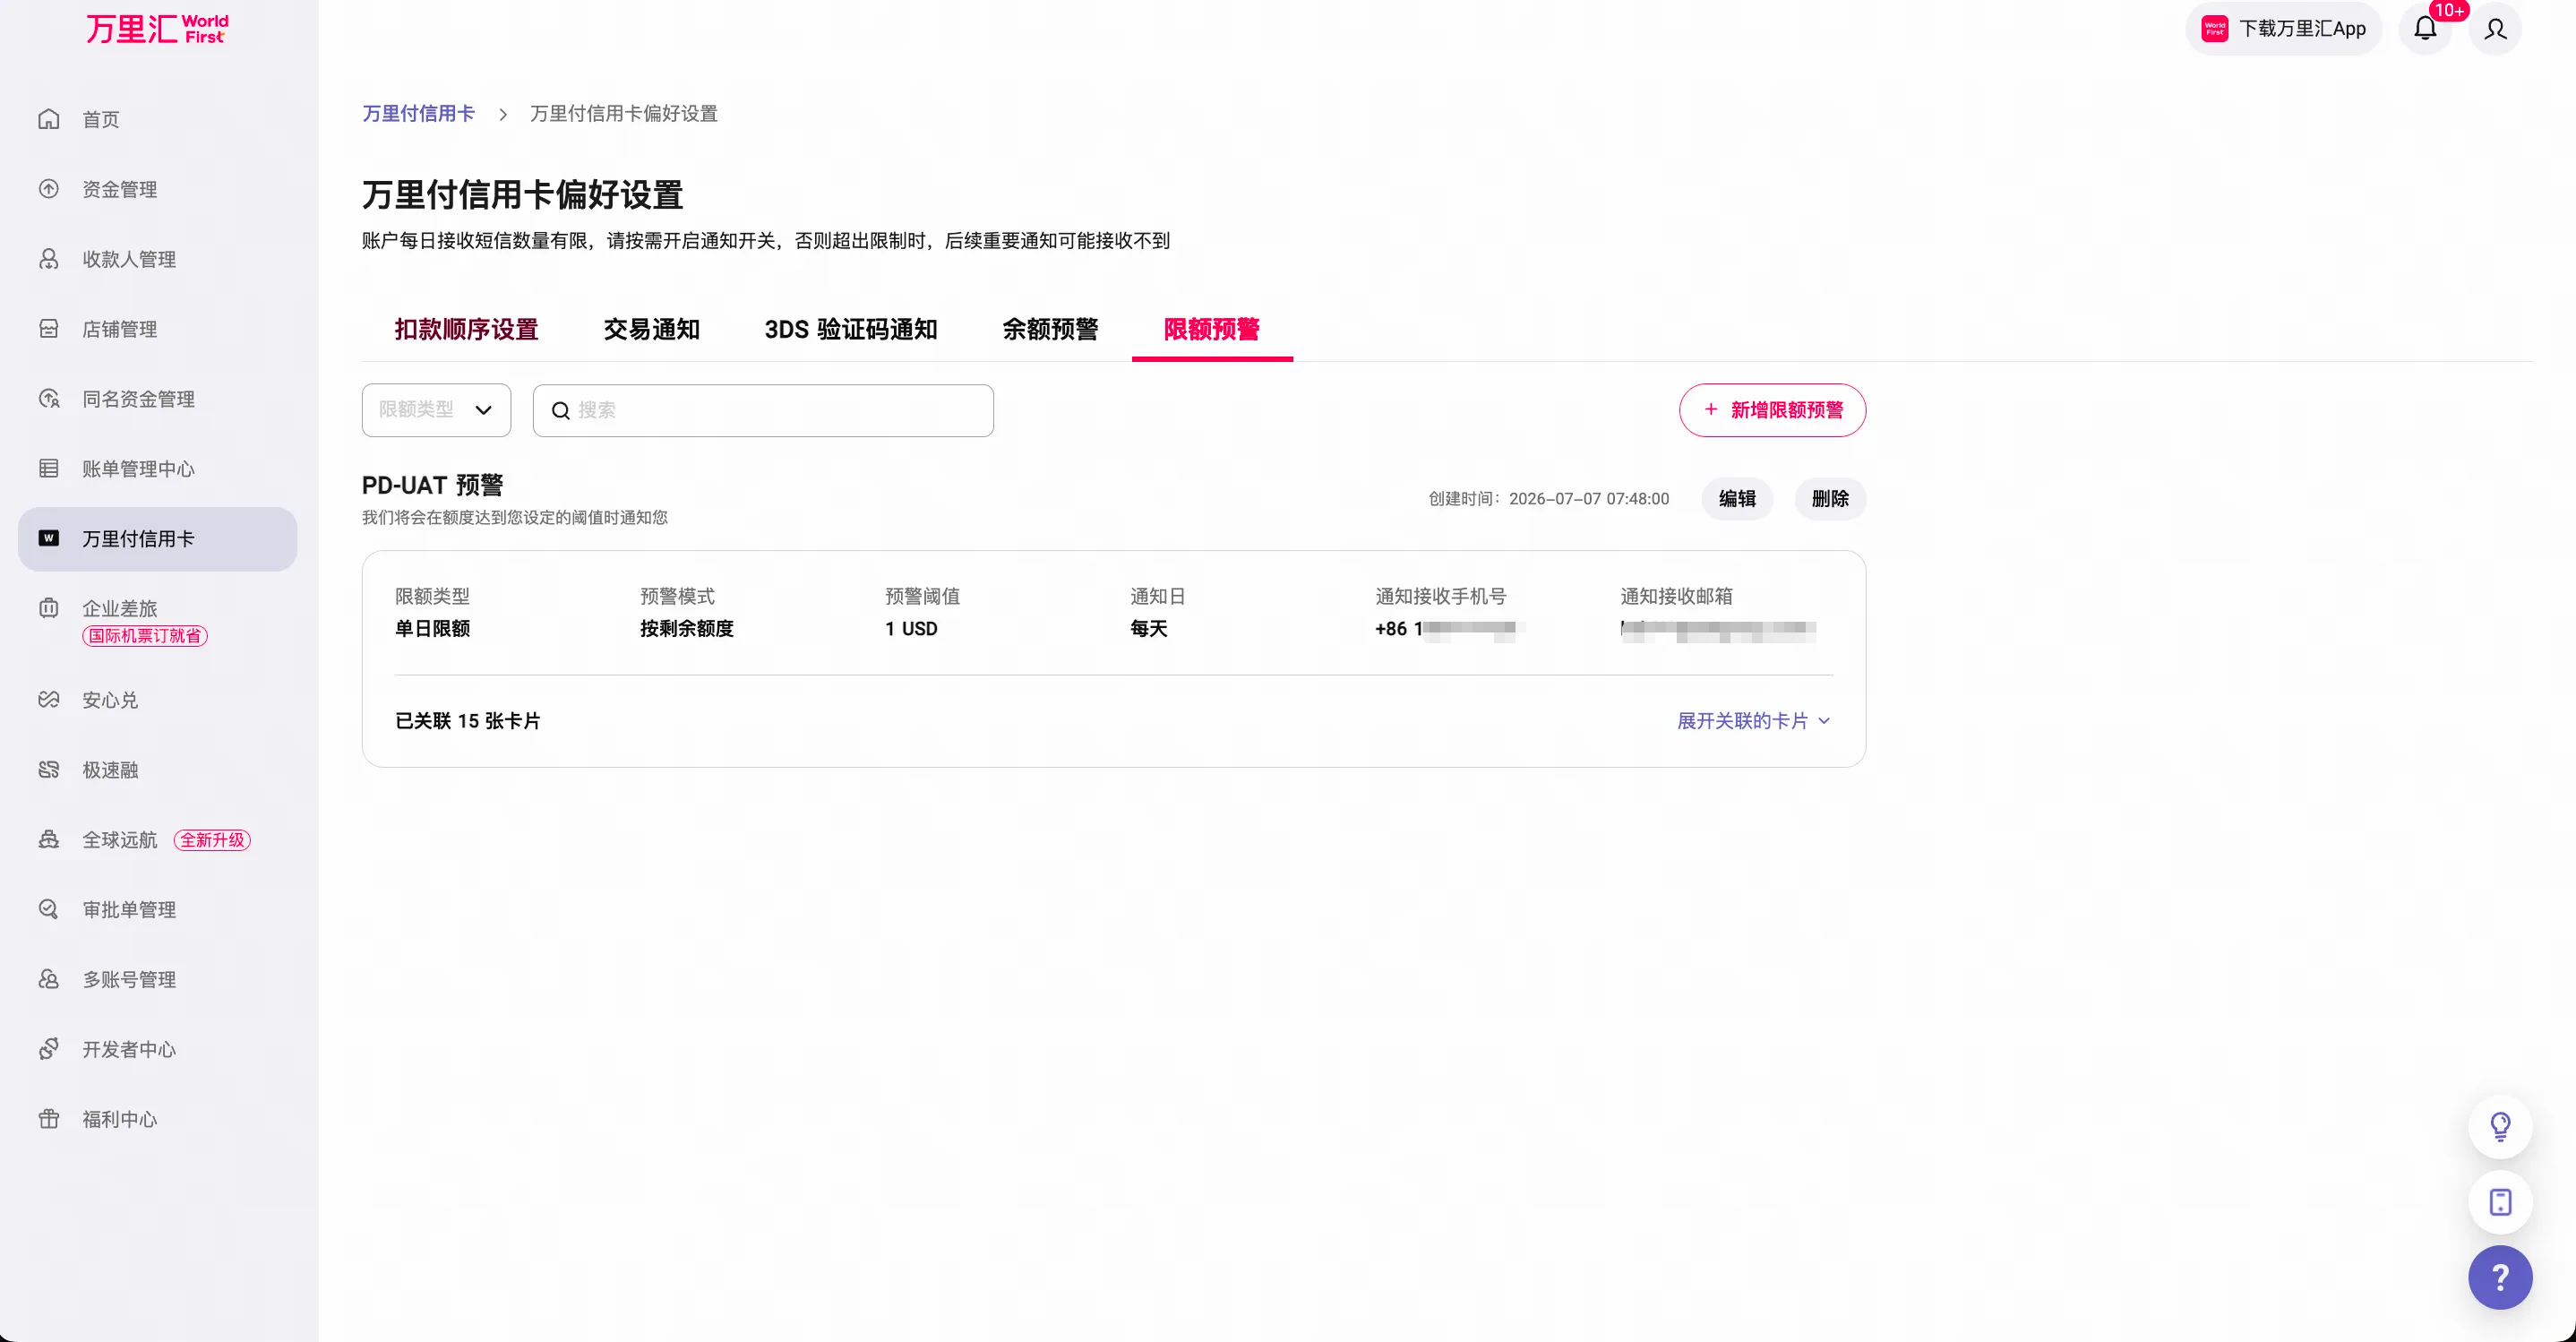Click the 全新升级 badge
Screen dimensions: 2576x1342
(212, 840)
